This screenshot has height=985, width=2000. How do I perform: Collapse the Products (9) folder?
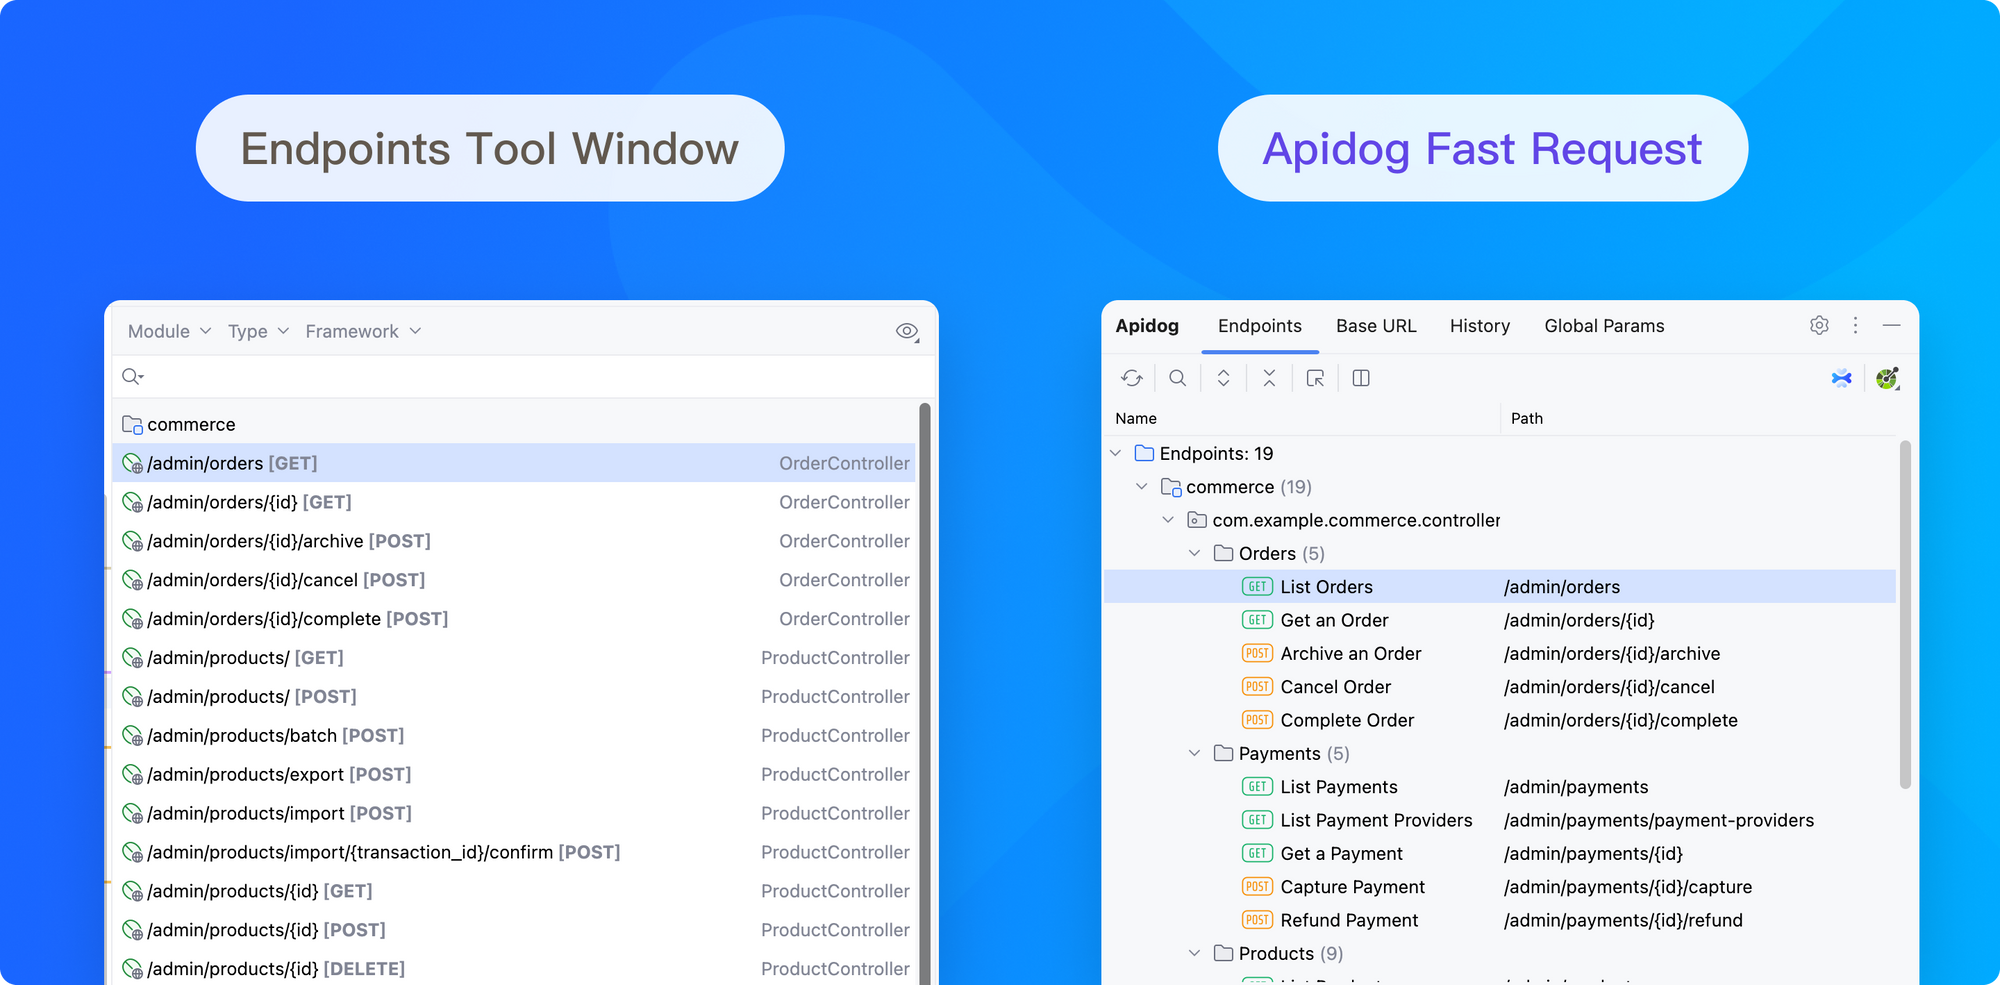point(1194,953)
